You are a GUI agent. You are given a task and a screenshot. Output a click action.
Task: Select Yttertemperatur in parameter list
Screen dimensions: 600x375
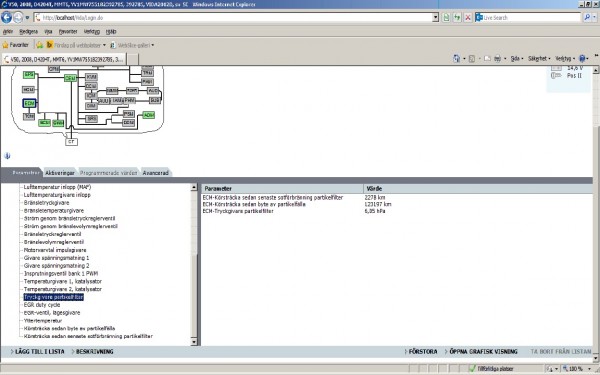click(x=43, y=321)
